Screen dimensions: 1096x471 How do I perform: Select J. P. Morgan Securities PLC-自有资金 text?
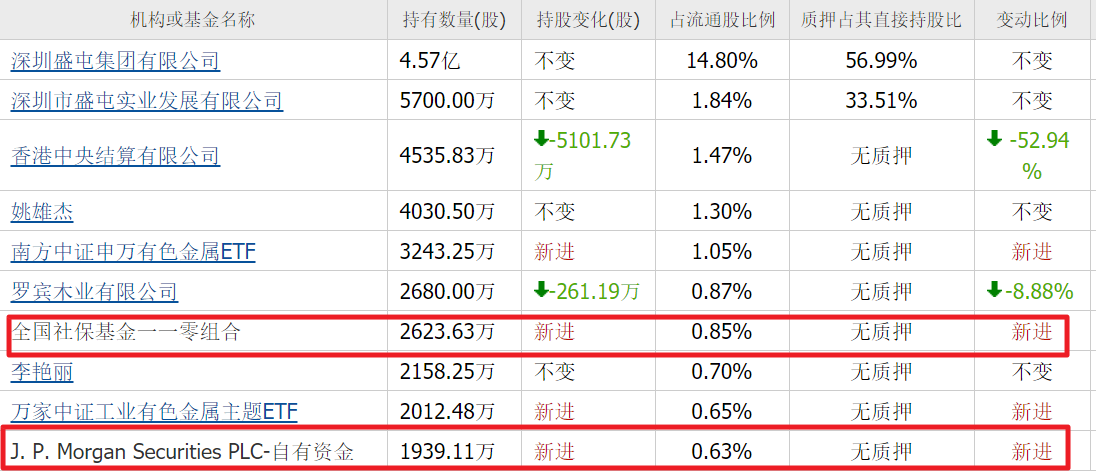(x=182, y=453)
